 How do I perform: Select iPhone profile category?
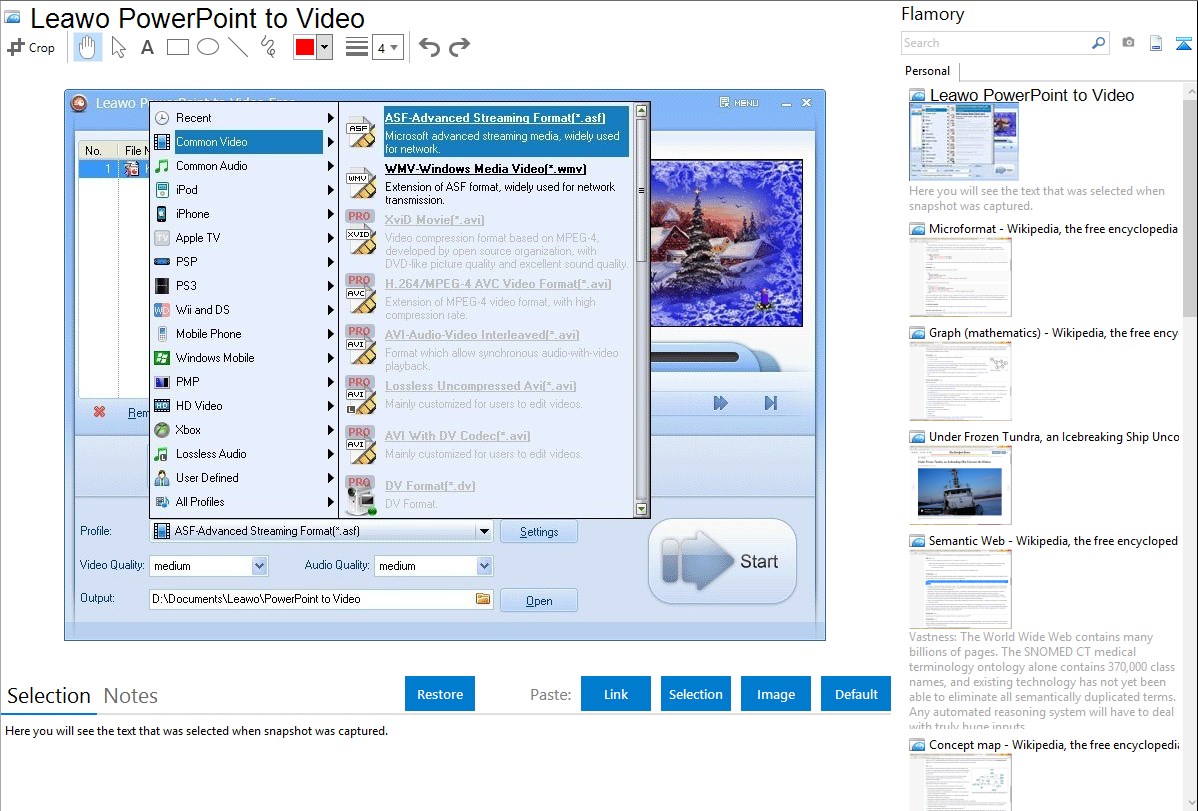point(244,214)
